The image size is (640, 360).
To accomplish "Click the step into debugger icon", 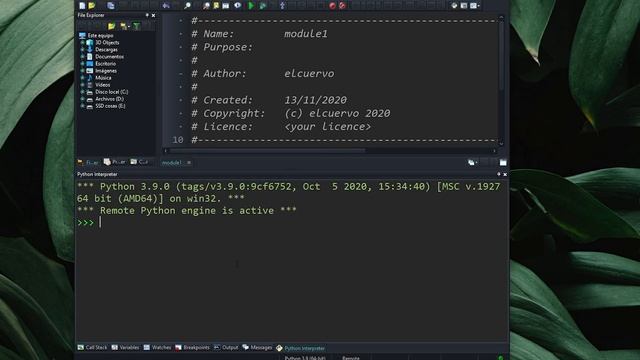I will tap(282, 5).
